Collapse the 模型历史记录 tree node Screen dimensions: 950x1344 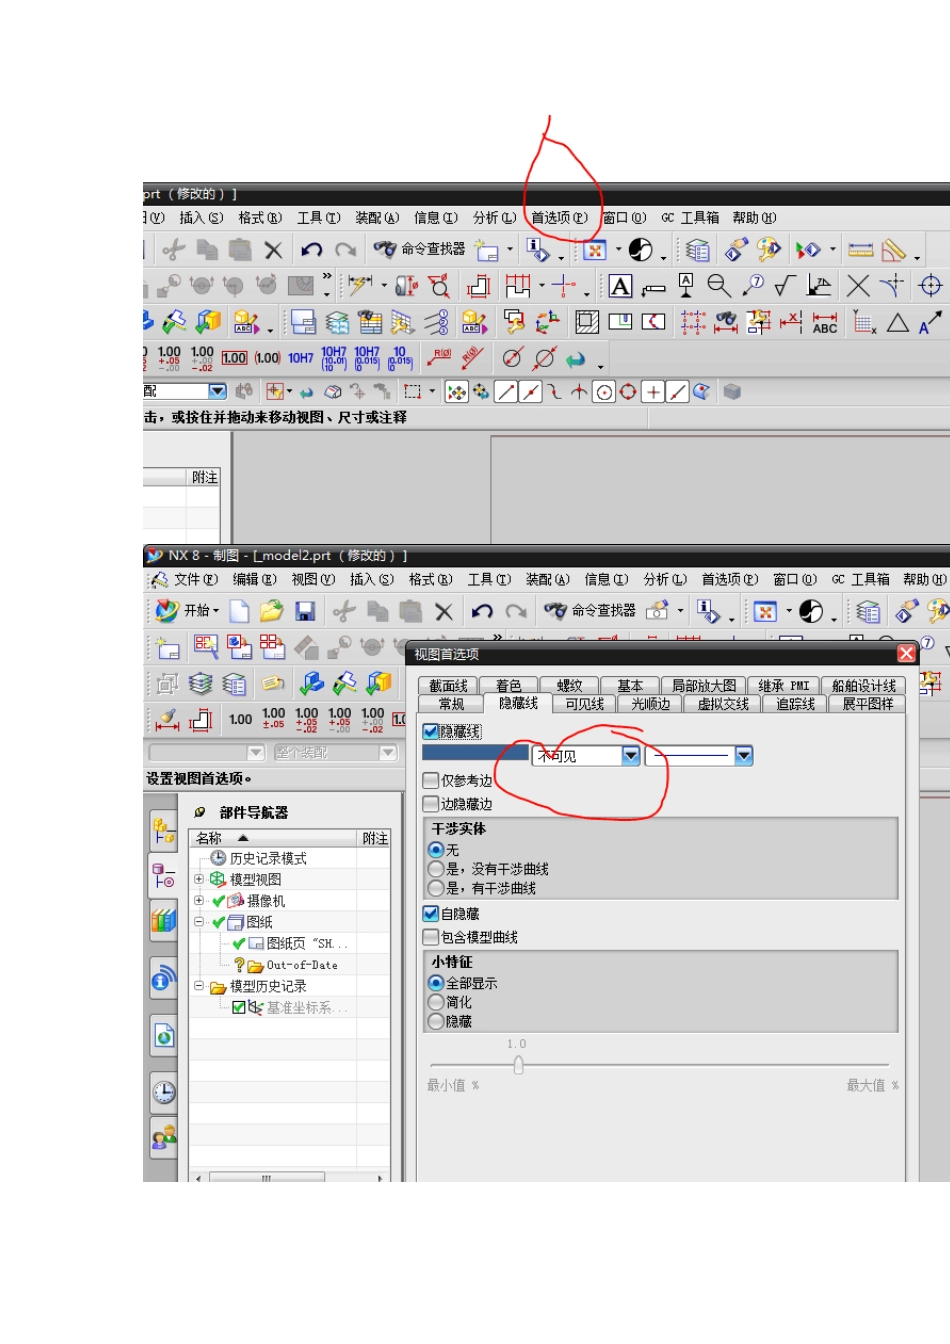pos(199,986)
